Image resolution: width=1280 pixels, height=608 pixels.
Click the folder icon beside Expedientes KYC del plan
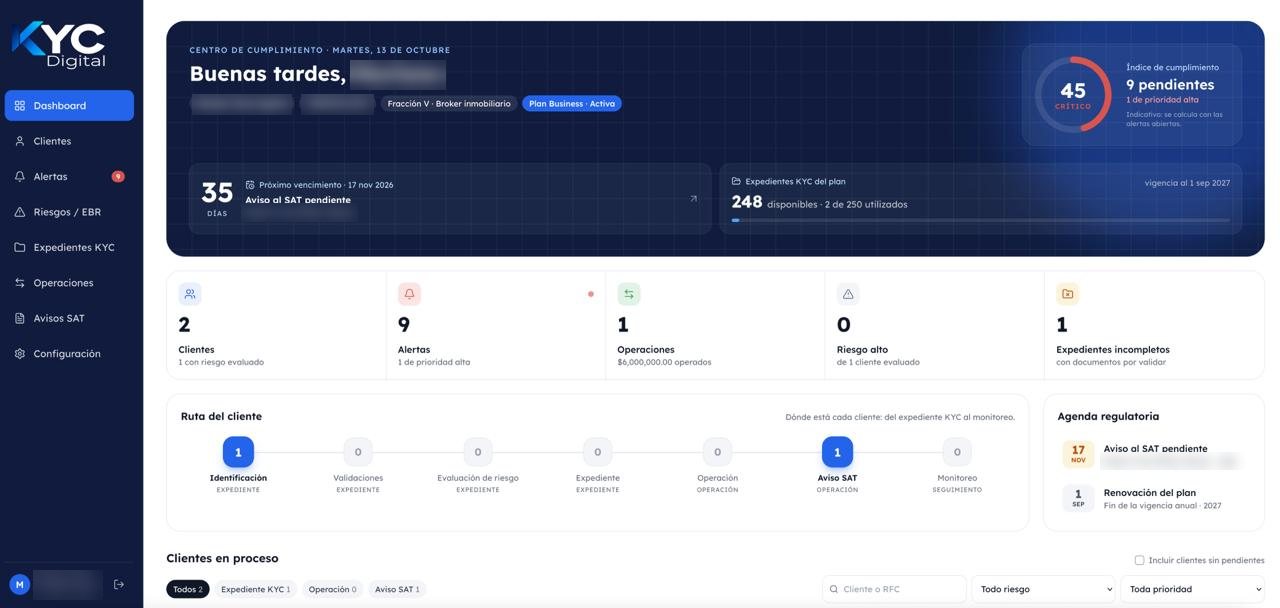(736, 182)
